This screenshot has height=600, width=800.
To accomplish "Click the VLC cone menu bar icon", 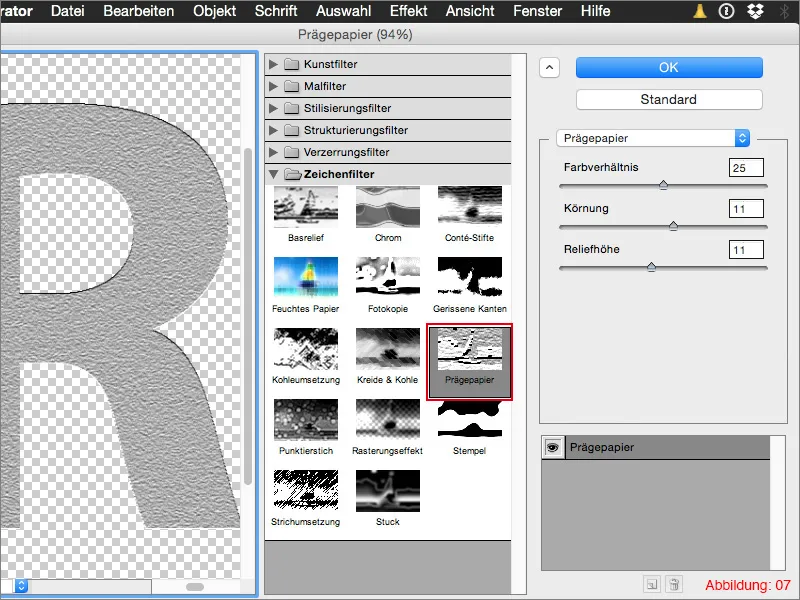I will (700, 11).
